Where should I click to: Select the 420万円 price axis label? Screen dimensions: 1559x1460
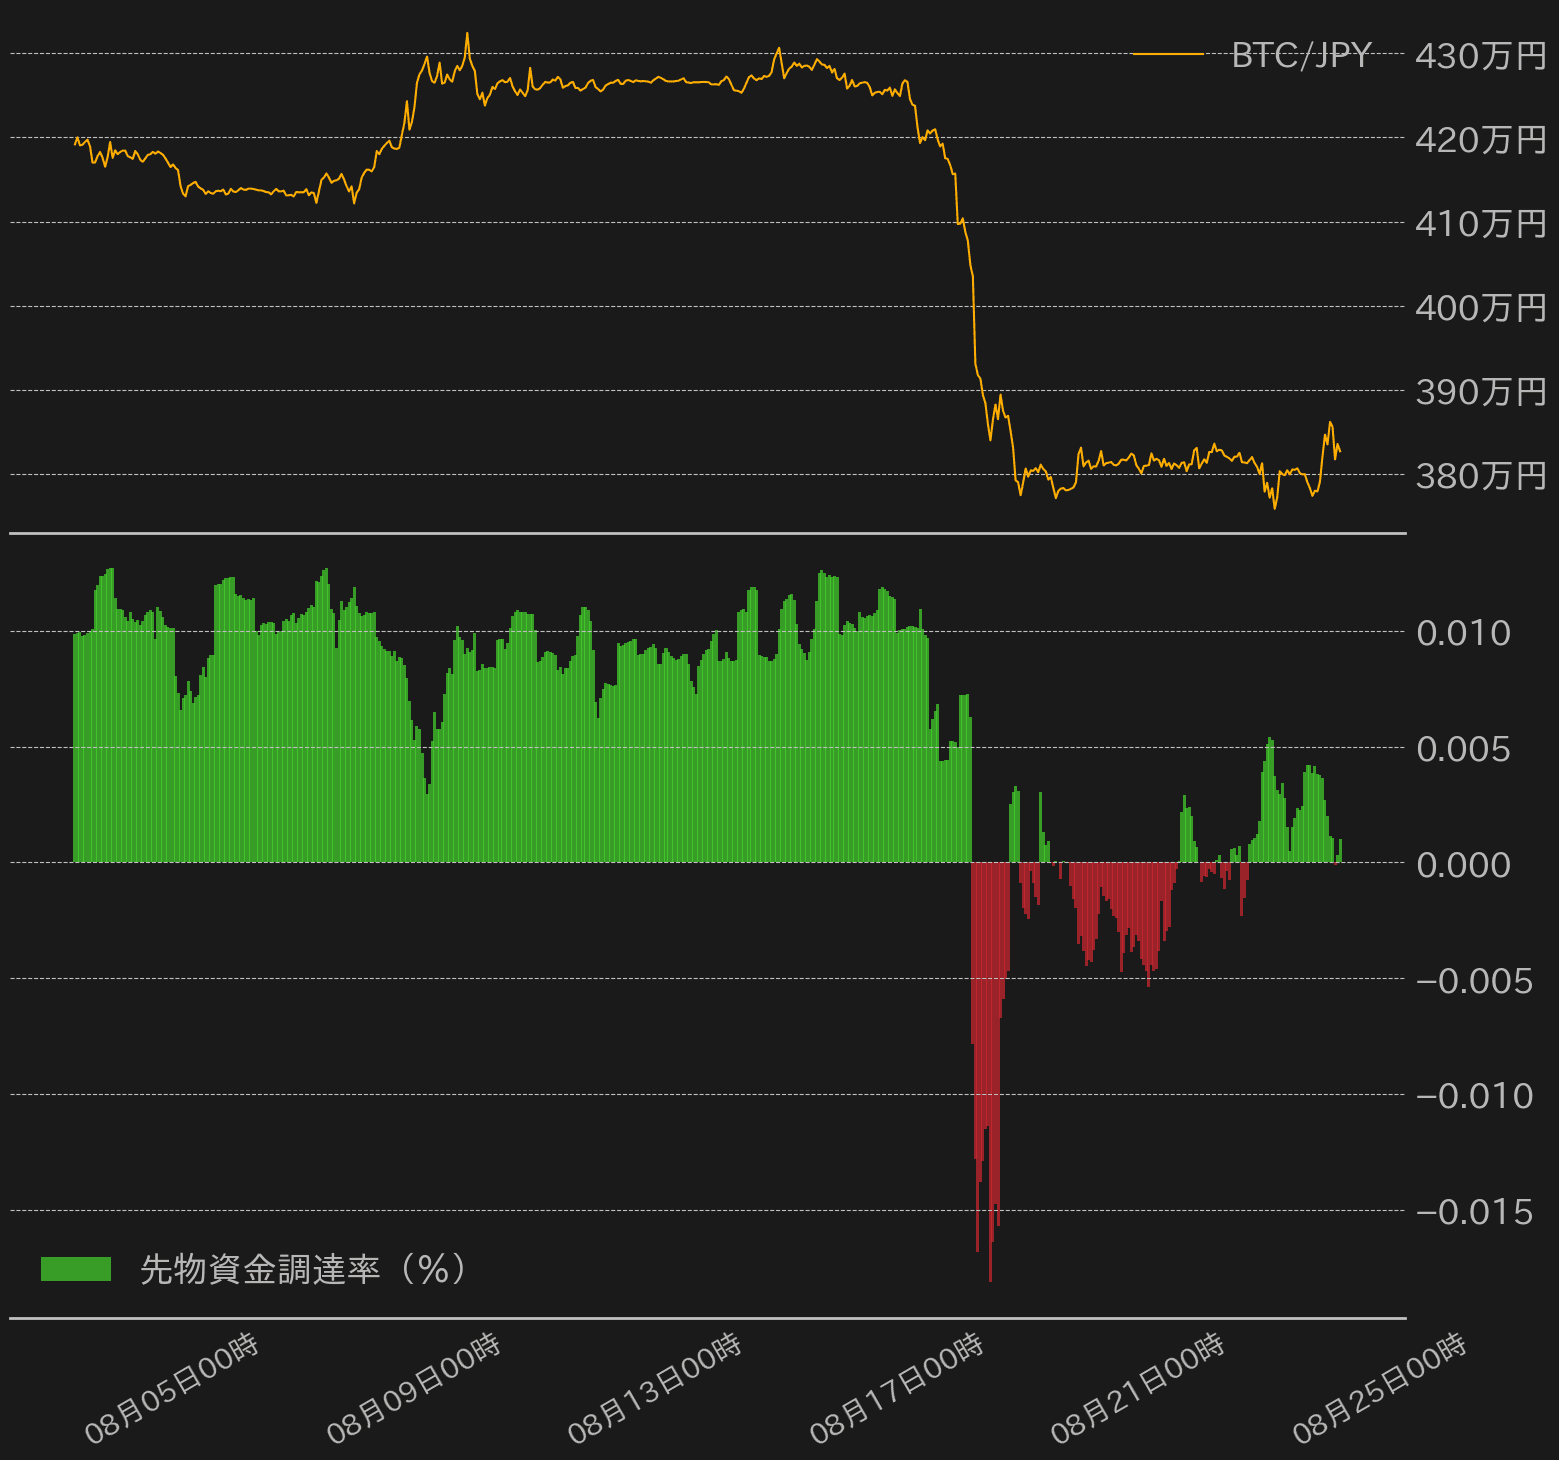1480,140
